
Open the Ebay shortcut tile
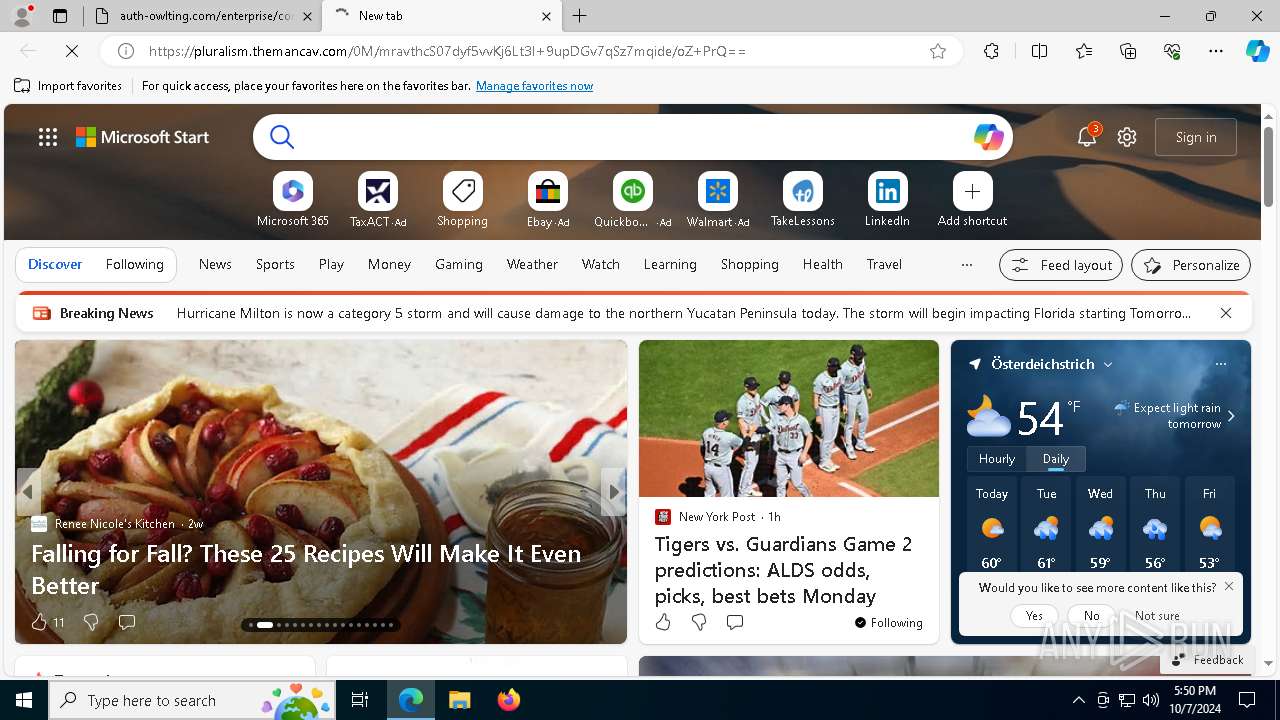[x=548, y=200]
